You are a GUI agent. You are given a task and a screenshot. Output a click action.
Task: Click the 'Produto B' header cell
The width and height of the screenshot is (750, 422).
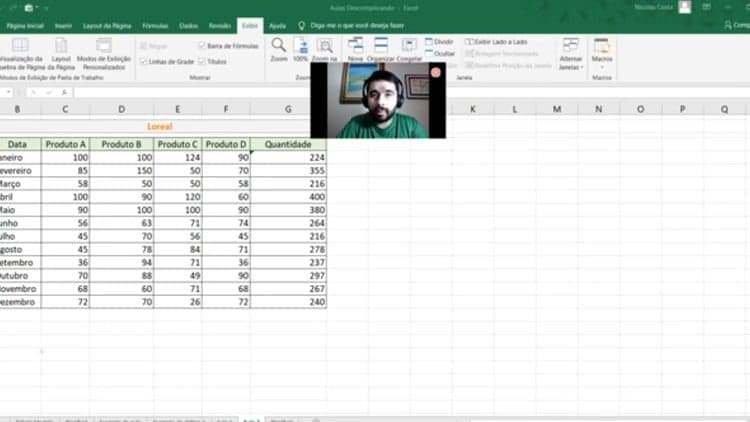pos(121,144)
